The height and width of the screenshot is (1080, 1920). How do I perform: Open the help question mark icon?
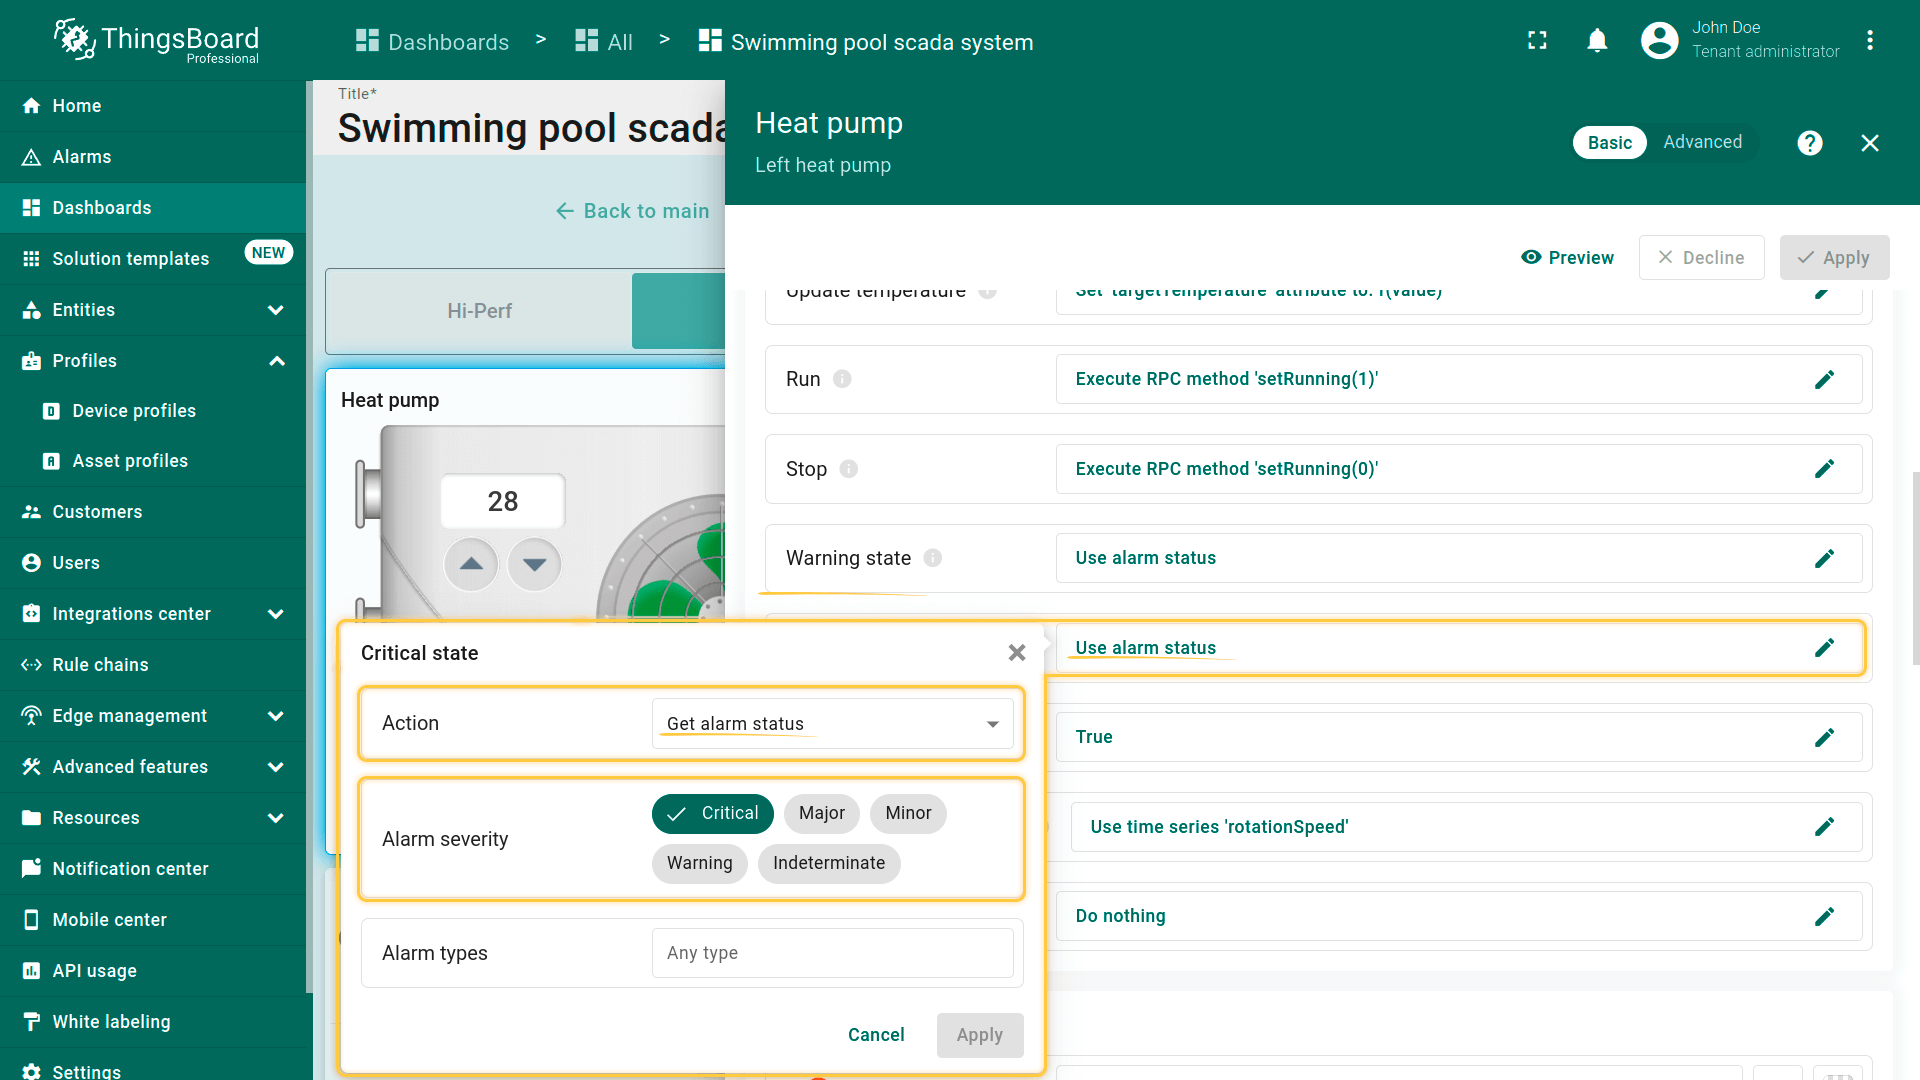[1809, 143]
